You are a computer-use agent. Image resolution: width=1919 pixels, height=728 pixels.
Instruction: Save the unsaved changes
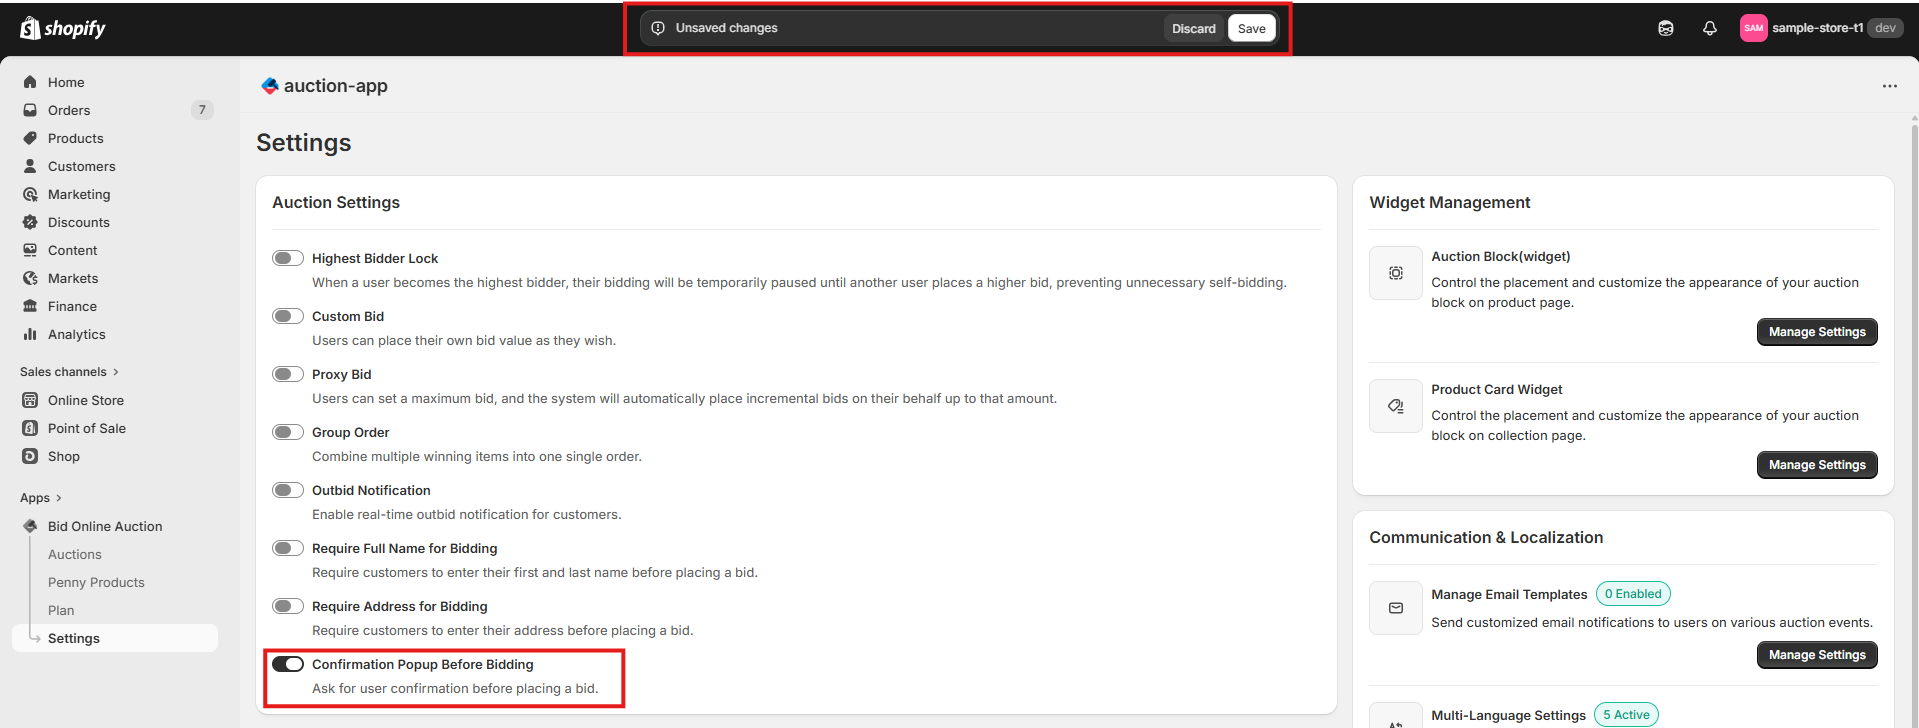tap(1251, 28)
